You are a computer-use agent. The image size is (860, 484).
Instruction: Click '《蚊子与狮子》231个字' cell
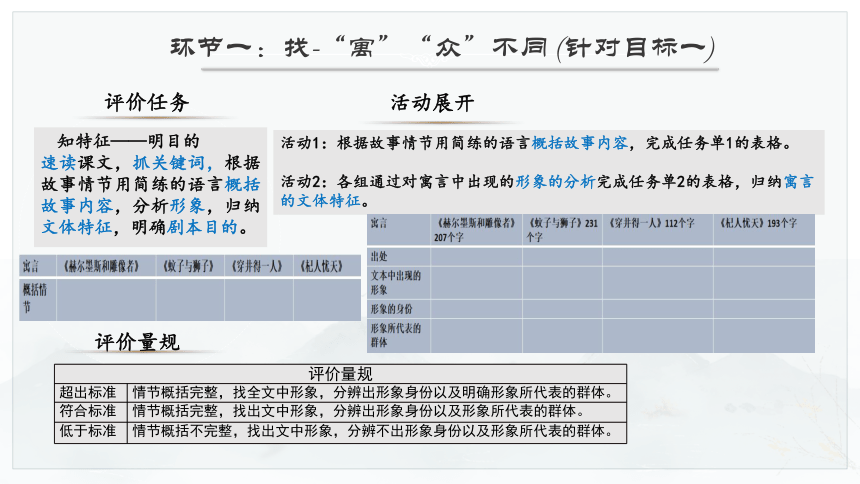[x=562, y=230]
